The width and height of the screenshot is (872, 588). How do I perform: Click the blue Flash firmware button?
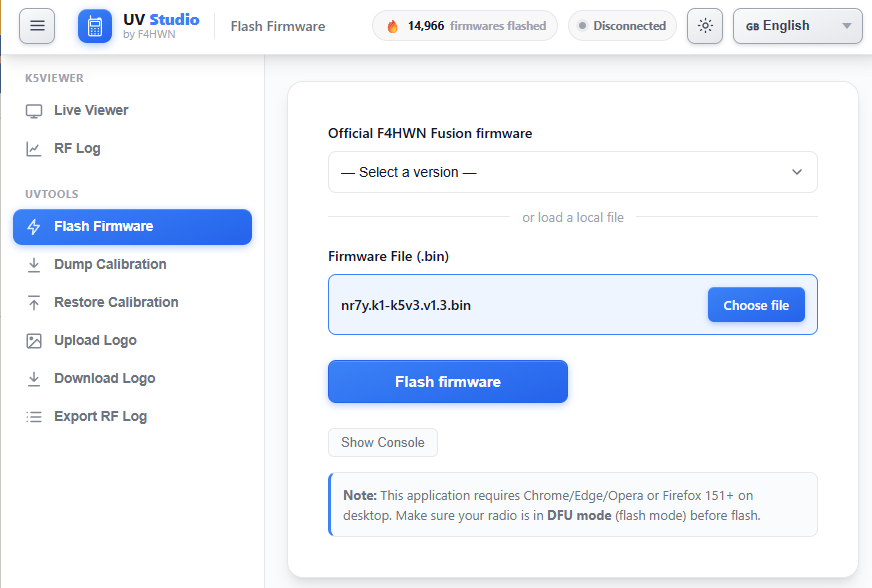pyautogui.click(x=448, y=382)
